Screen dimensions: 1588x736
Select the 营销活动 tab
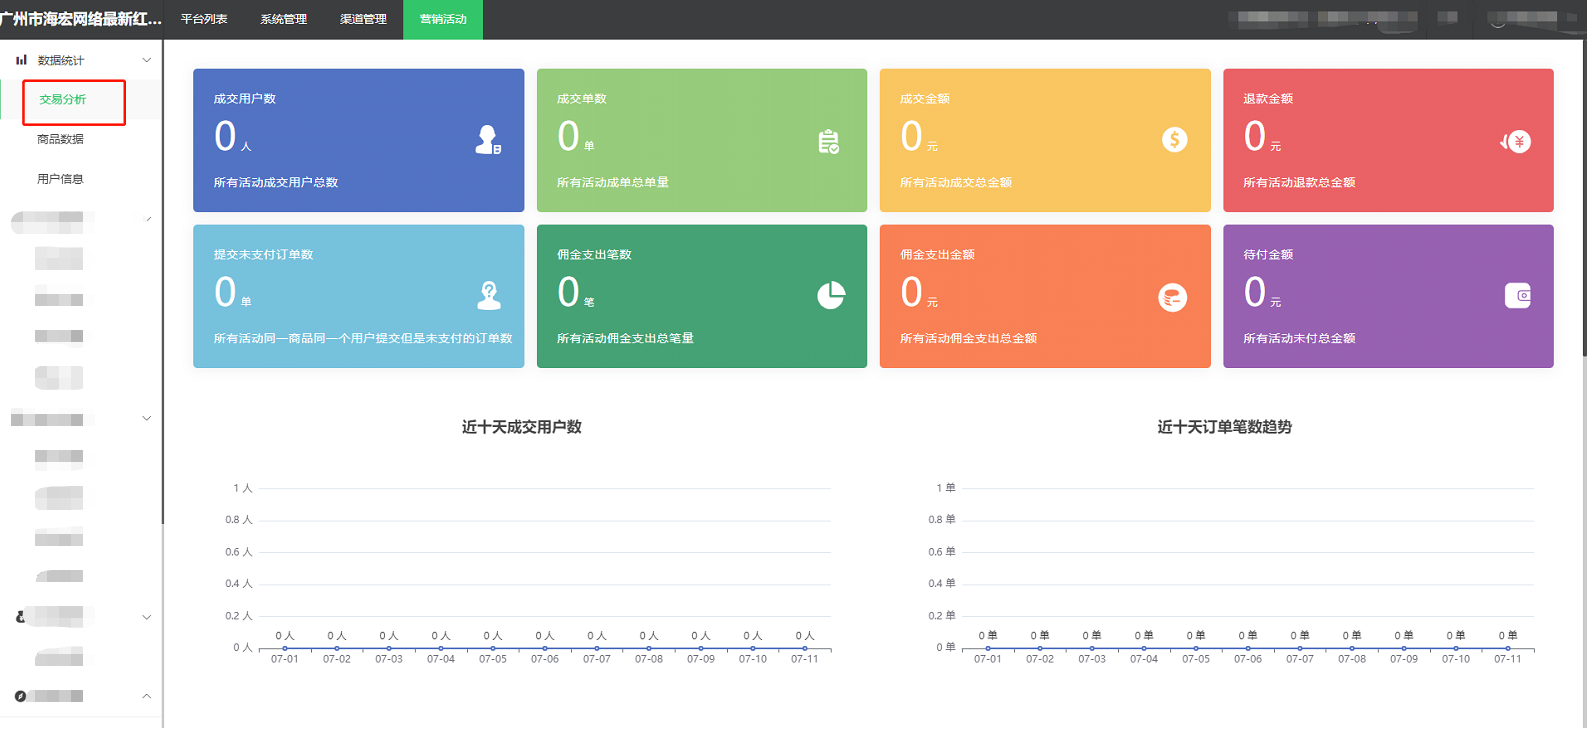point(443,19)
